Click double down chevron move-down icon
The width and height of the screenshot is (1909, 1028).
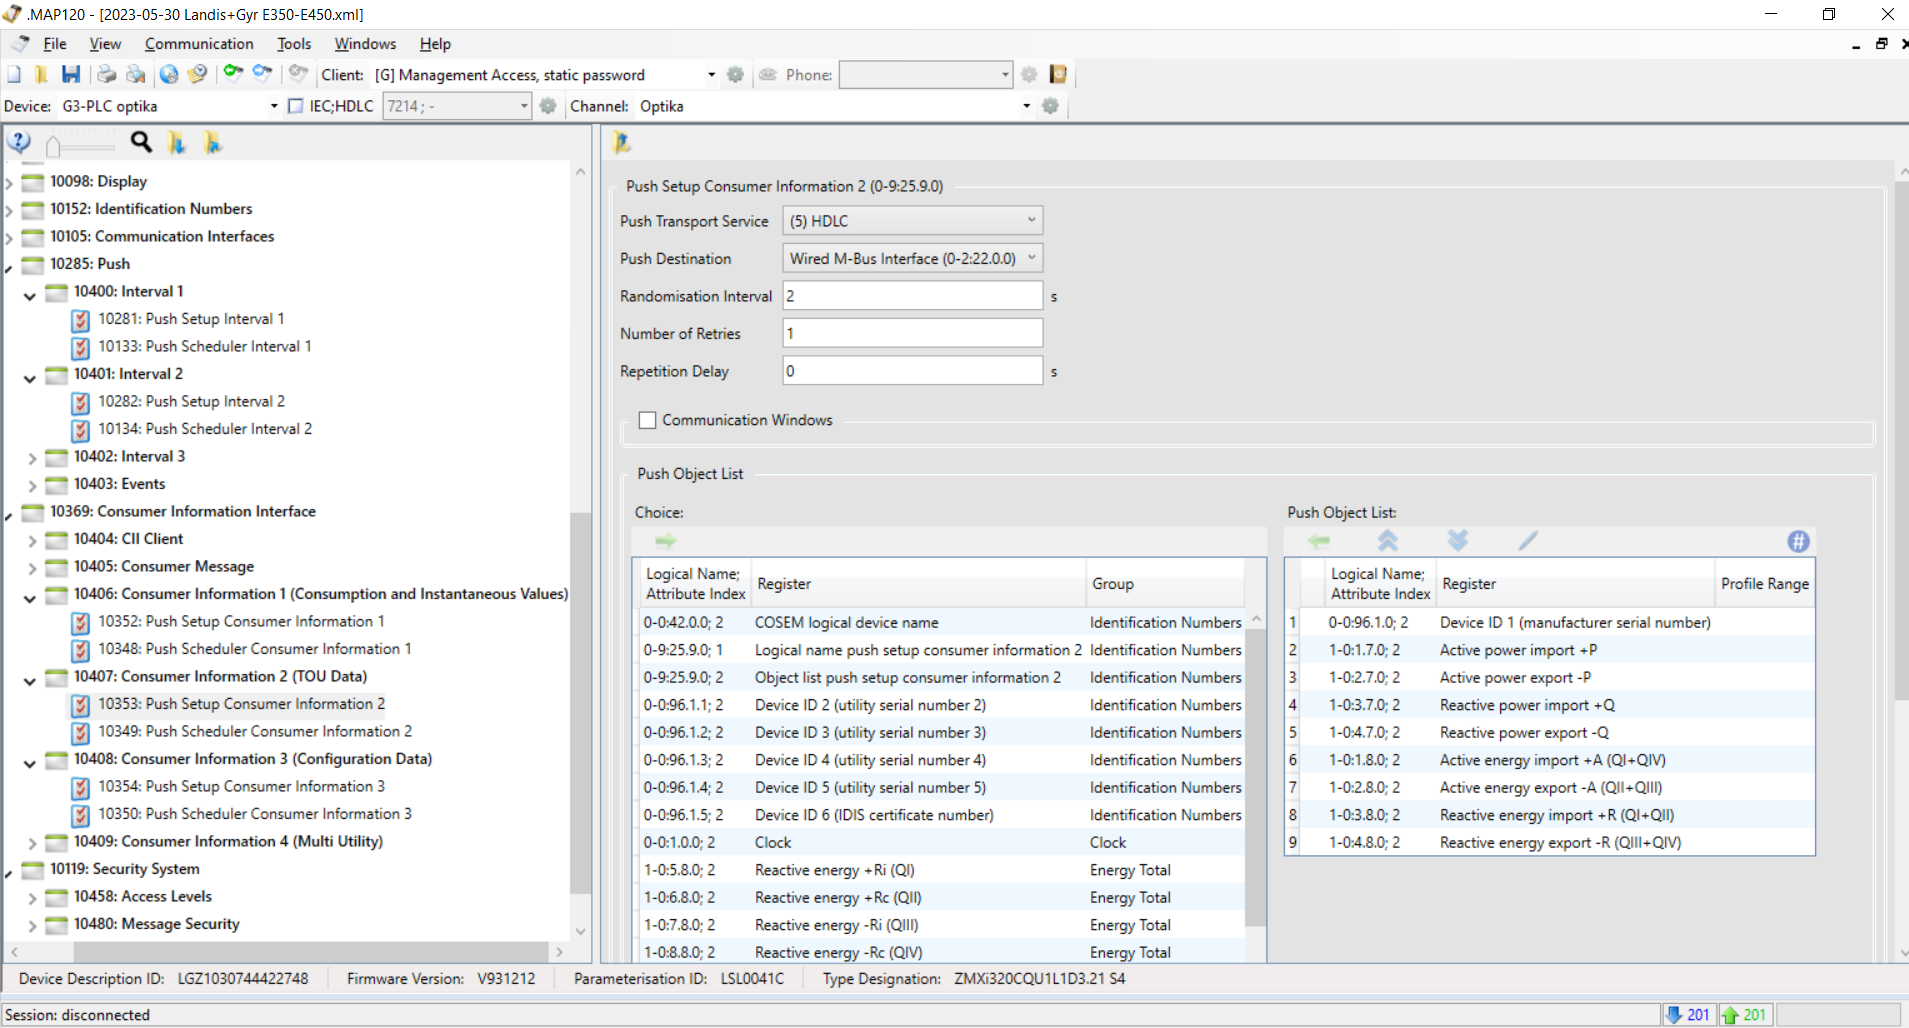(x=1458, y=541)
